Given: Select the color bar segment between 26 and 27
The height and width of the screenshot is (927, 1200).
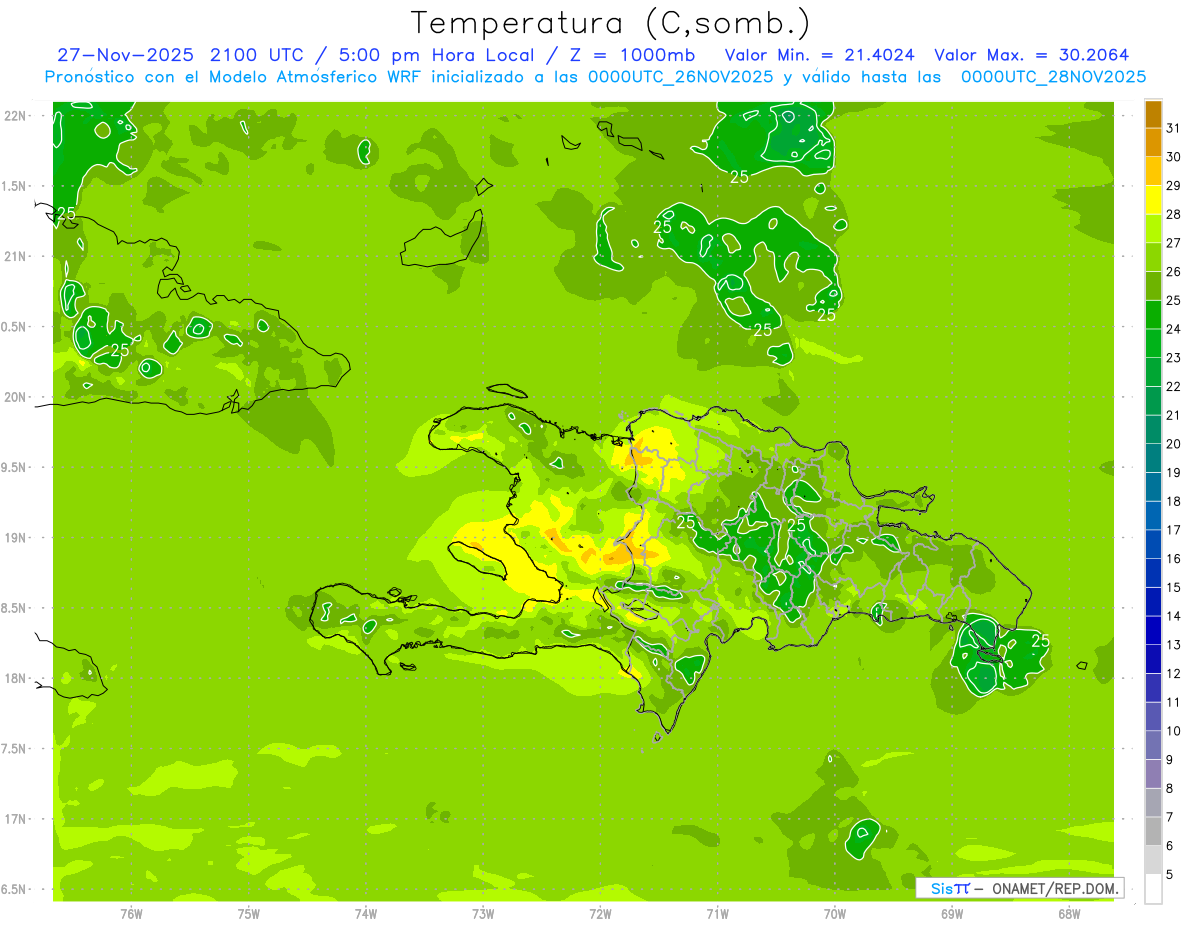Looking at the screenshot, I should [x=1153, y=258].
